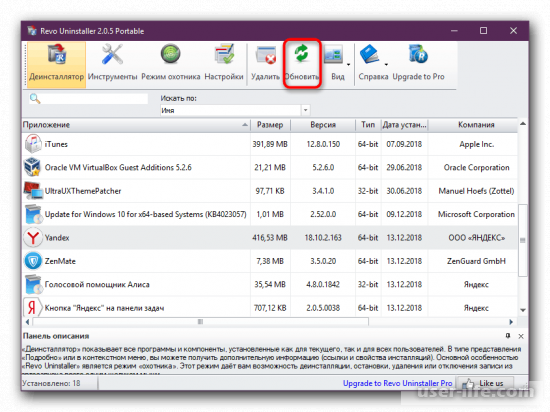The image size is (550, 412).
Task: Close the Панель описания panel
Action: (521, 336)
